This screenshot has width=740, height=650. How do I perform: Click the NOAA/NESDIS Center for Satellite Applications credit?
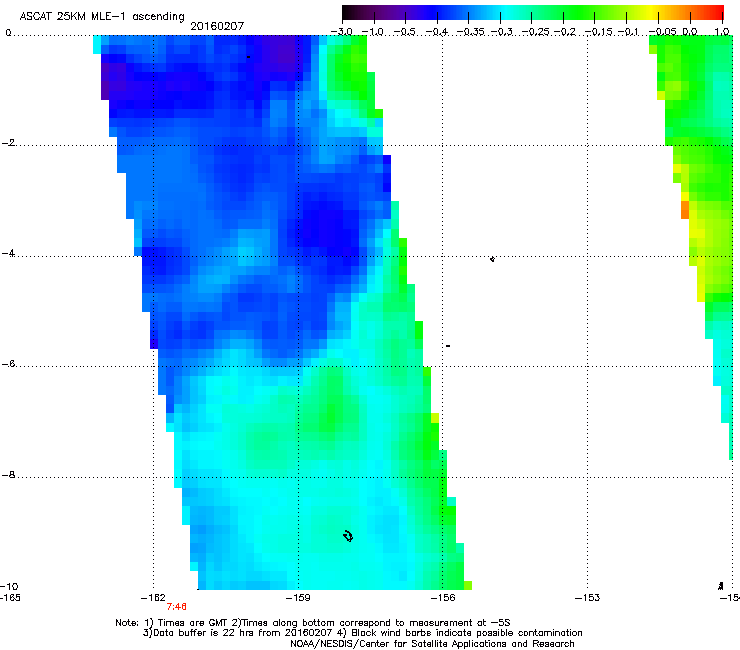pyautogui.click(x=432, y=644)
